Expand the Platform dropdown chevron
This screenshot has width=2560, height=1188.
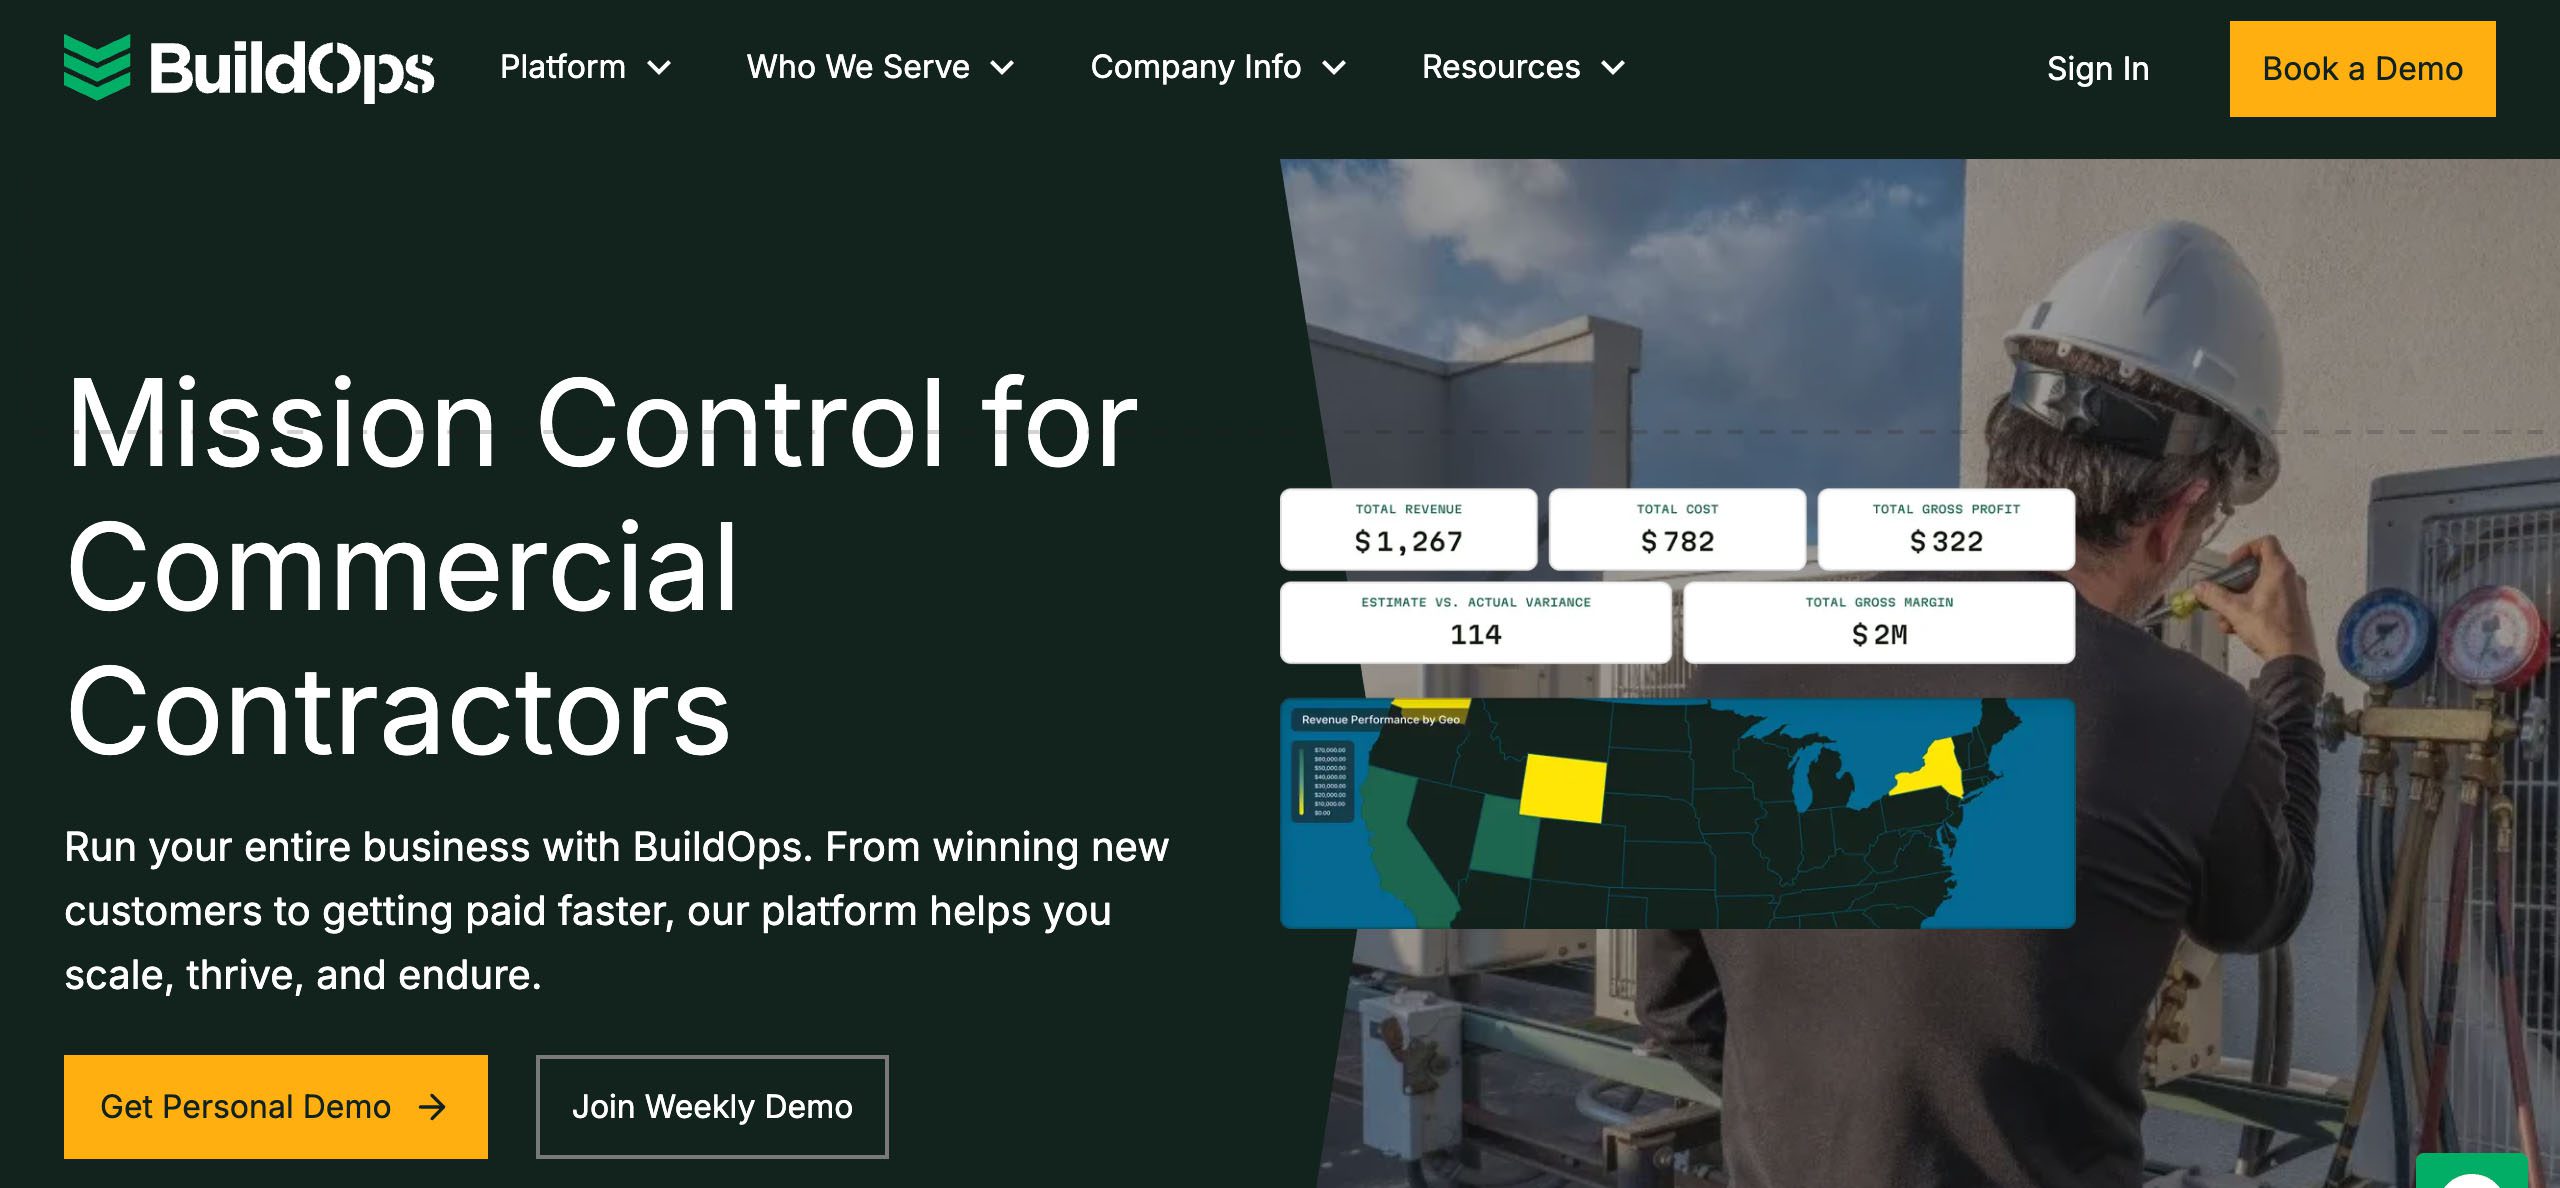click(x=659, y=68)
